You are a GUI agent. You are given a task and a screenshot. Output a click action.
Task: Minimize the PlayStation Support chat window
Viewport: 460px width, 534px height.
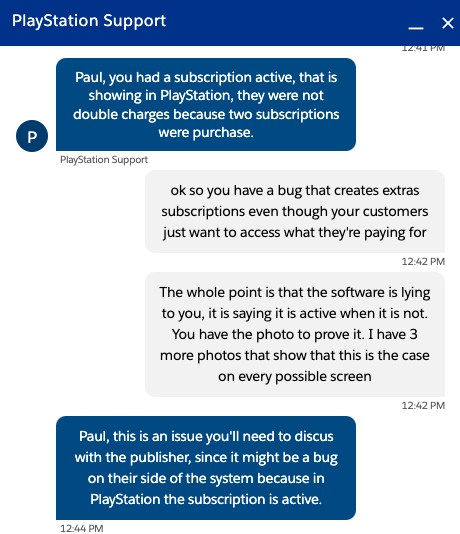click(416, 28)
